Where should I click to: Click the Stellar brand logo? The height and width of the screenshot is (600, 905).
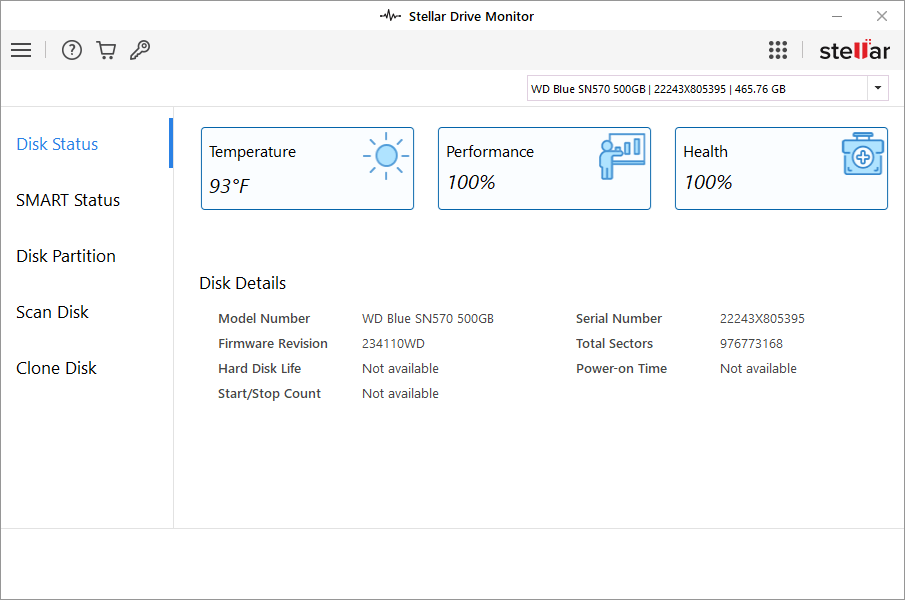854,50
